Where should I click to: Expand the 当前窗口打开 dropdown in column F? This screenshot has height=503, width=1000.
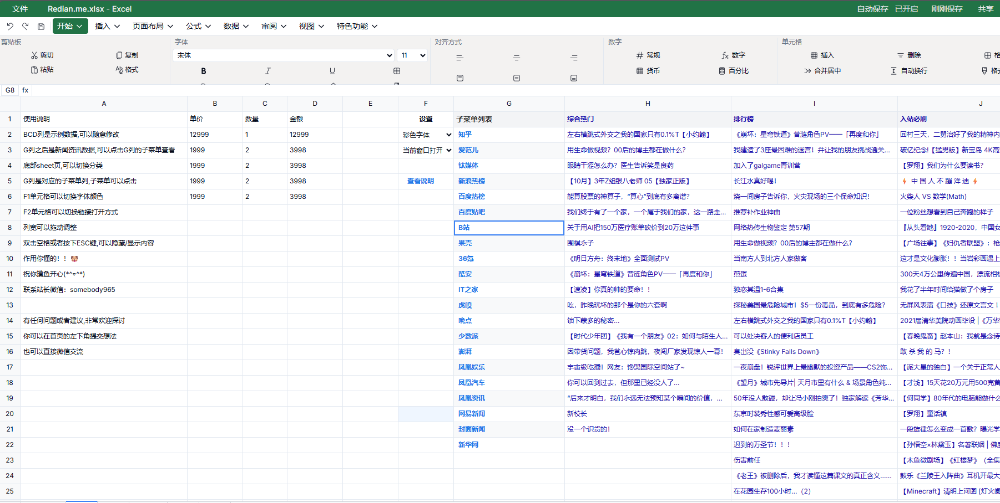pyautogui.click(x=448, y=149)
